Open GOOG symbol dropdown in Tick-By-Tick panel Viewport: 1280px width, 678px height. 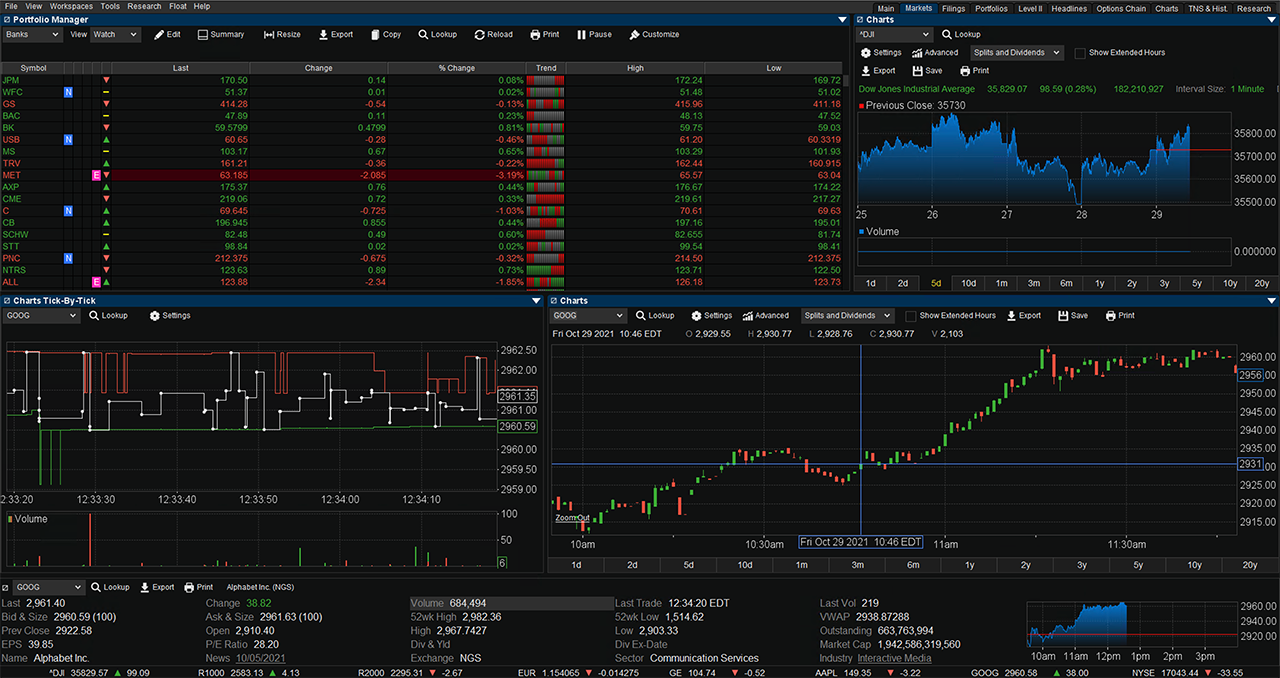coord(41,315)
